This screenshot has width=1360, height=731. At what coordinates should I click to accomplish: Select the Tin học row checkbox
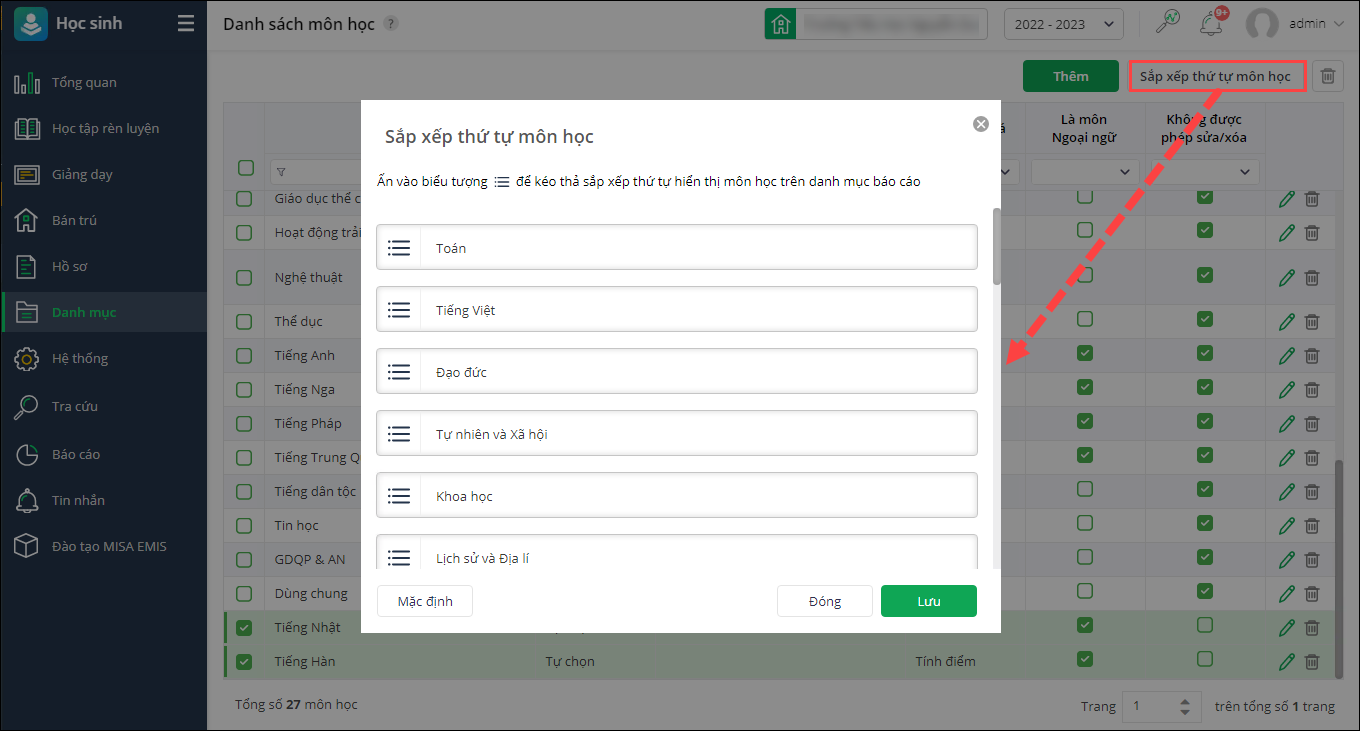[244, 526]
